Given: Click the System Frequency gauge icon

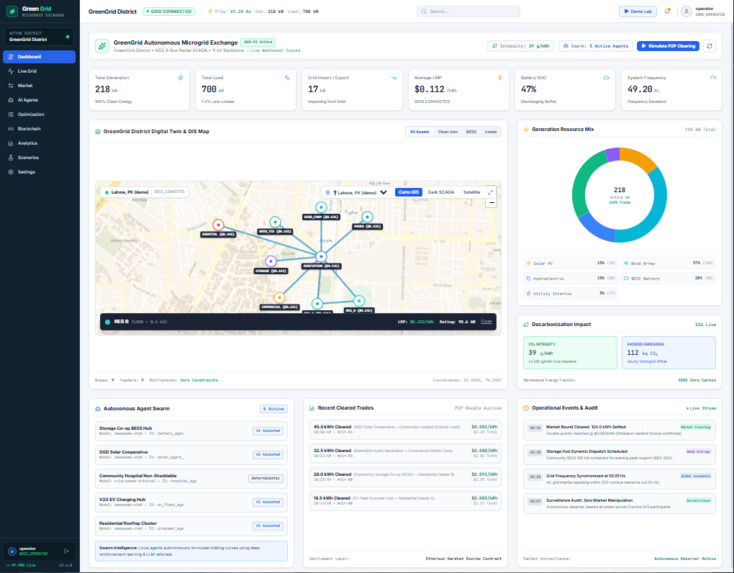Looking at the screenshot, I should tap(713, 78).
